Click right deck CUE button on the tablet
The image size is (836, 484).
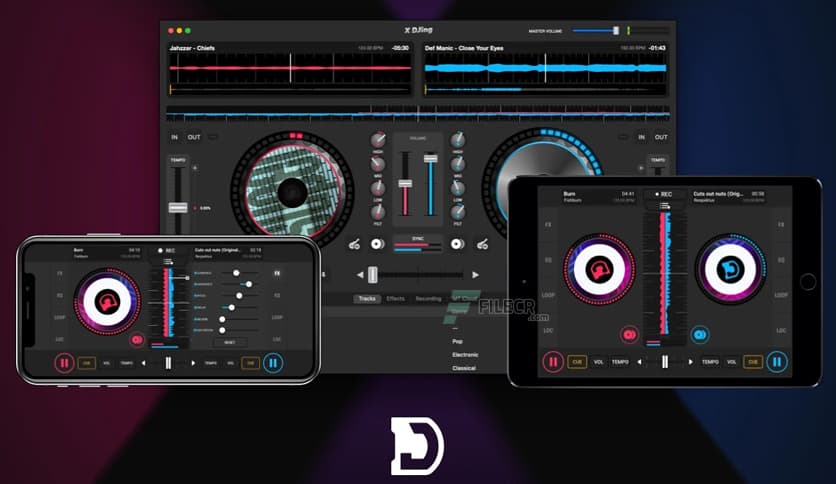(753, 362)
